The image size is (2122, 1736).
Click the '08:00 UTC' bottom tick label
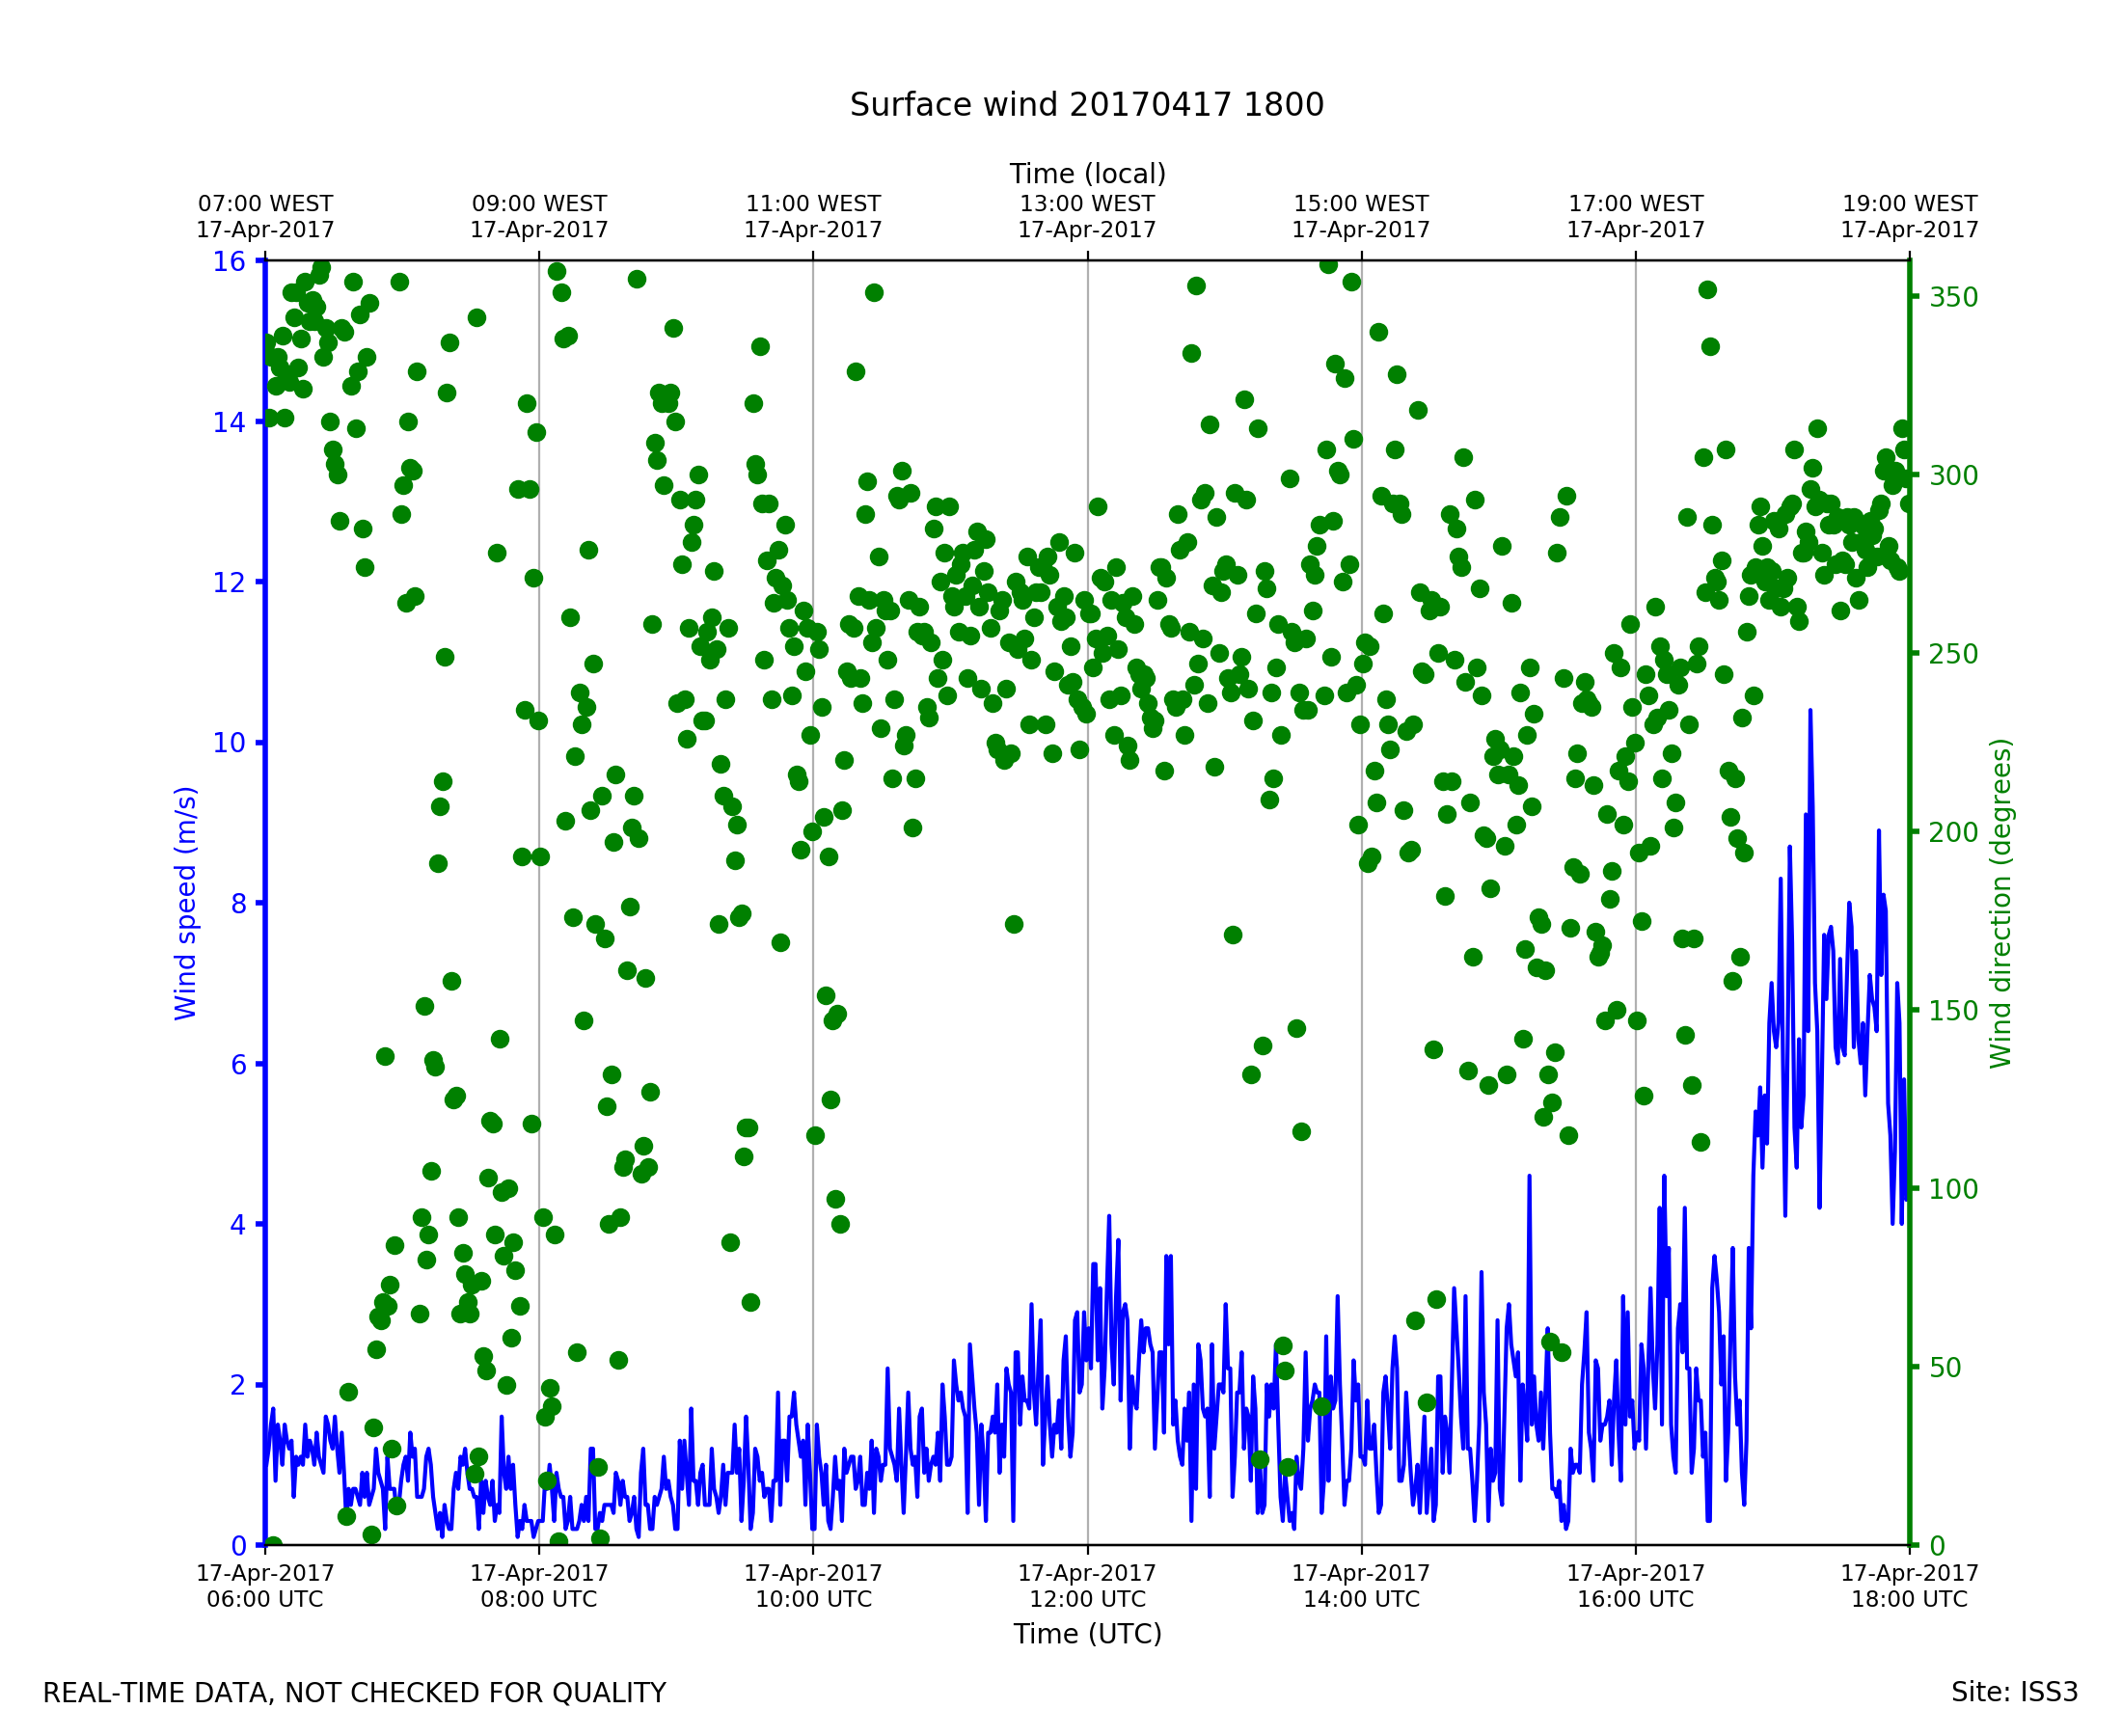[539, 1599]
